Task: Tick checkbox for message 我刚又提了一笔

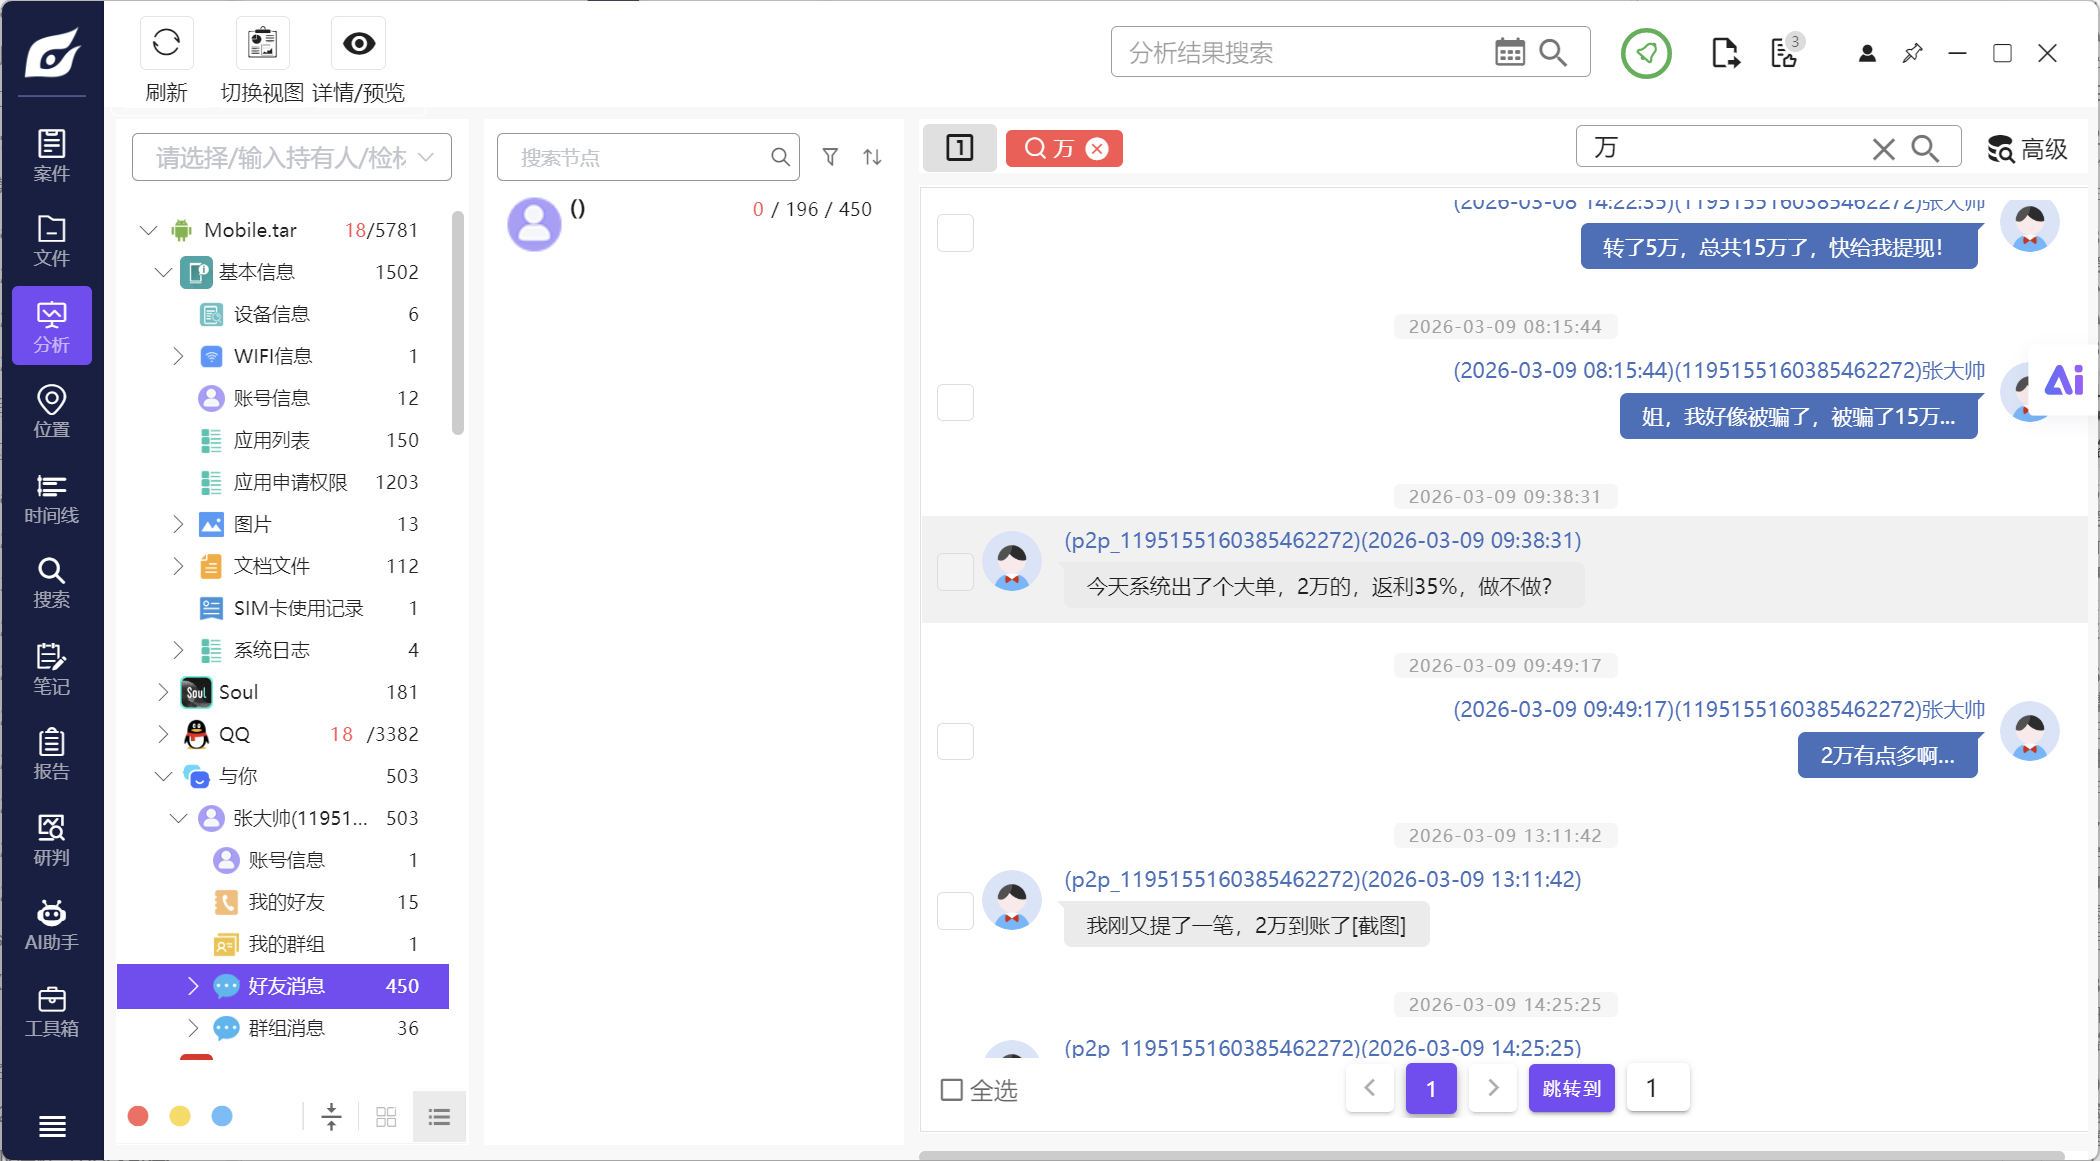Action: (x=955, y=911)
